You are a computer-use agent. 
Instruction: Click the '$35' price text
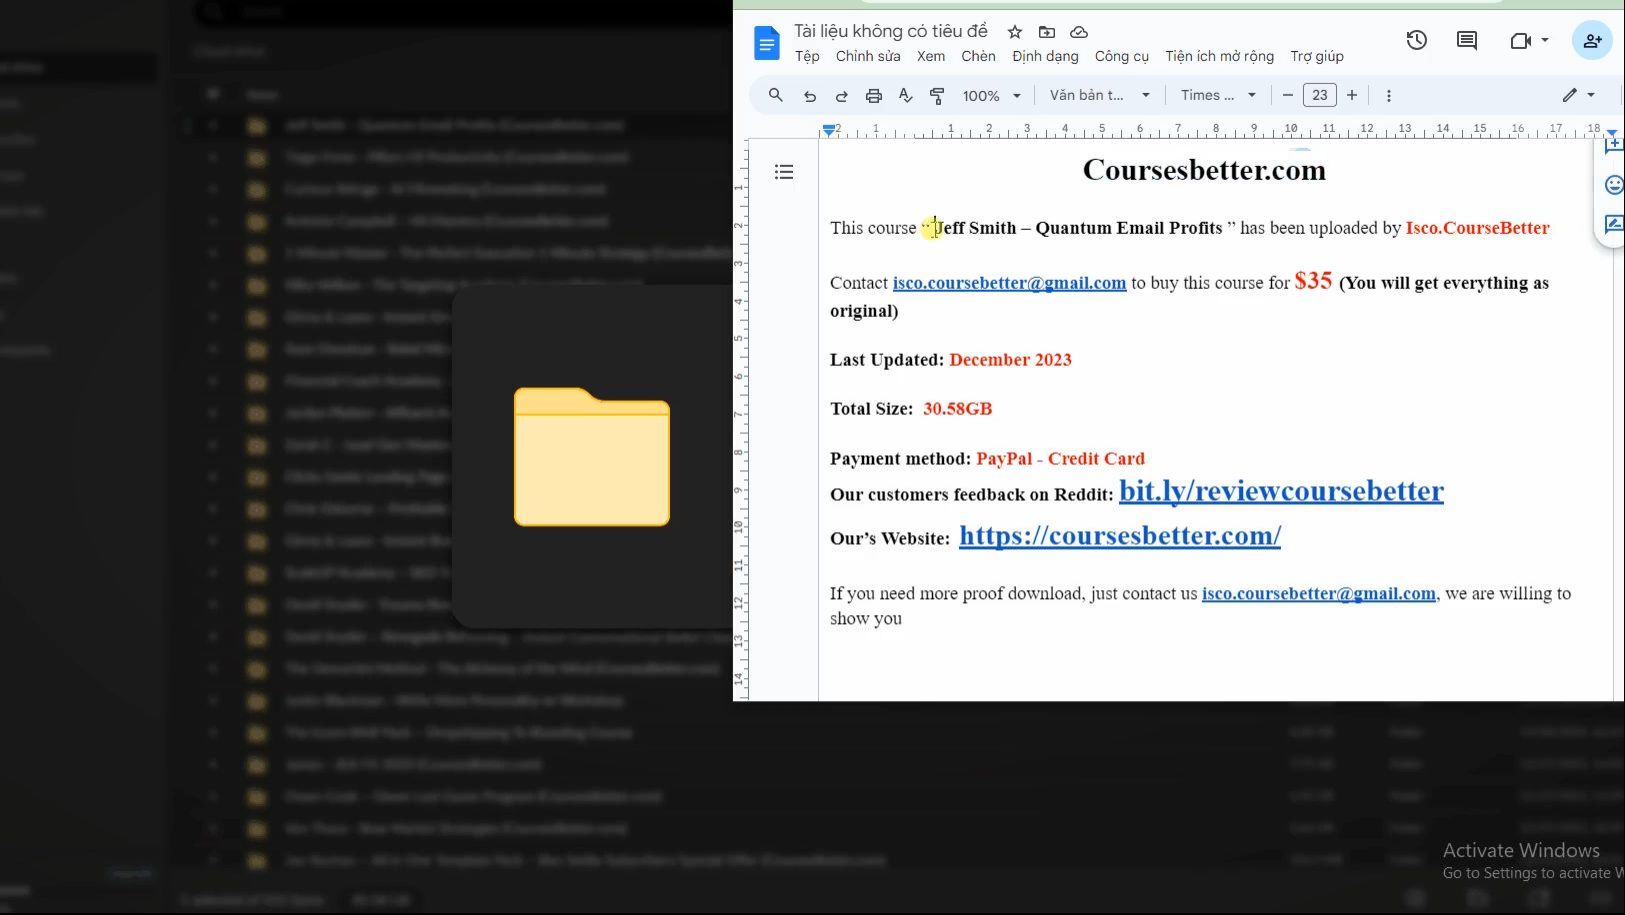point(1313,281)
